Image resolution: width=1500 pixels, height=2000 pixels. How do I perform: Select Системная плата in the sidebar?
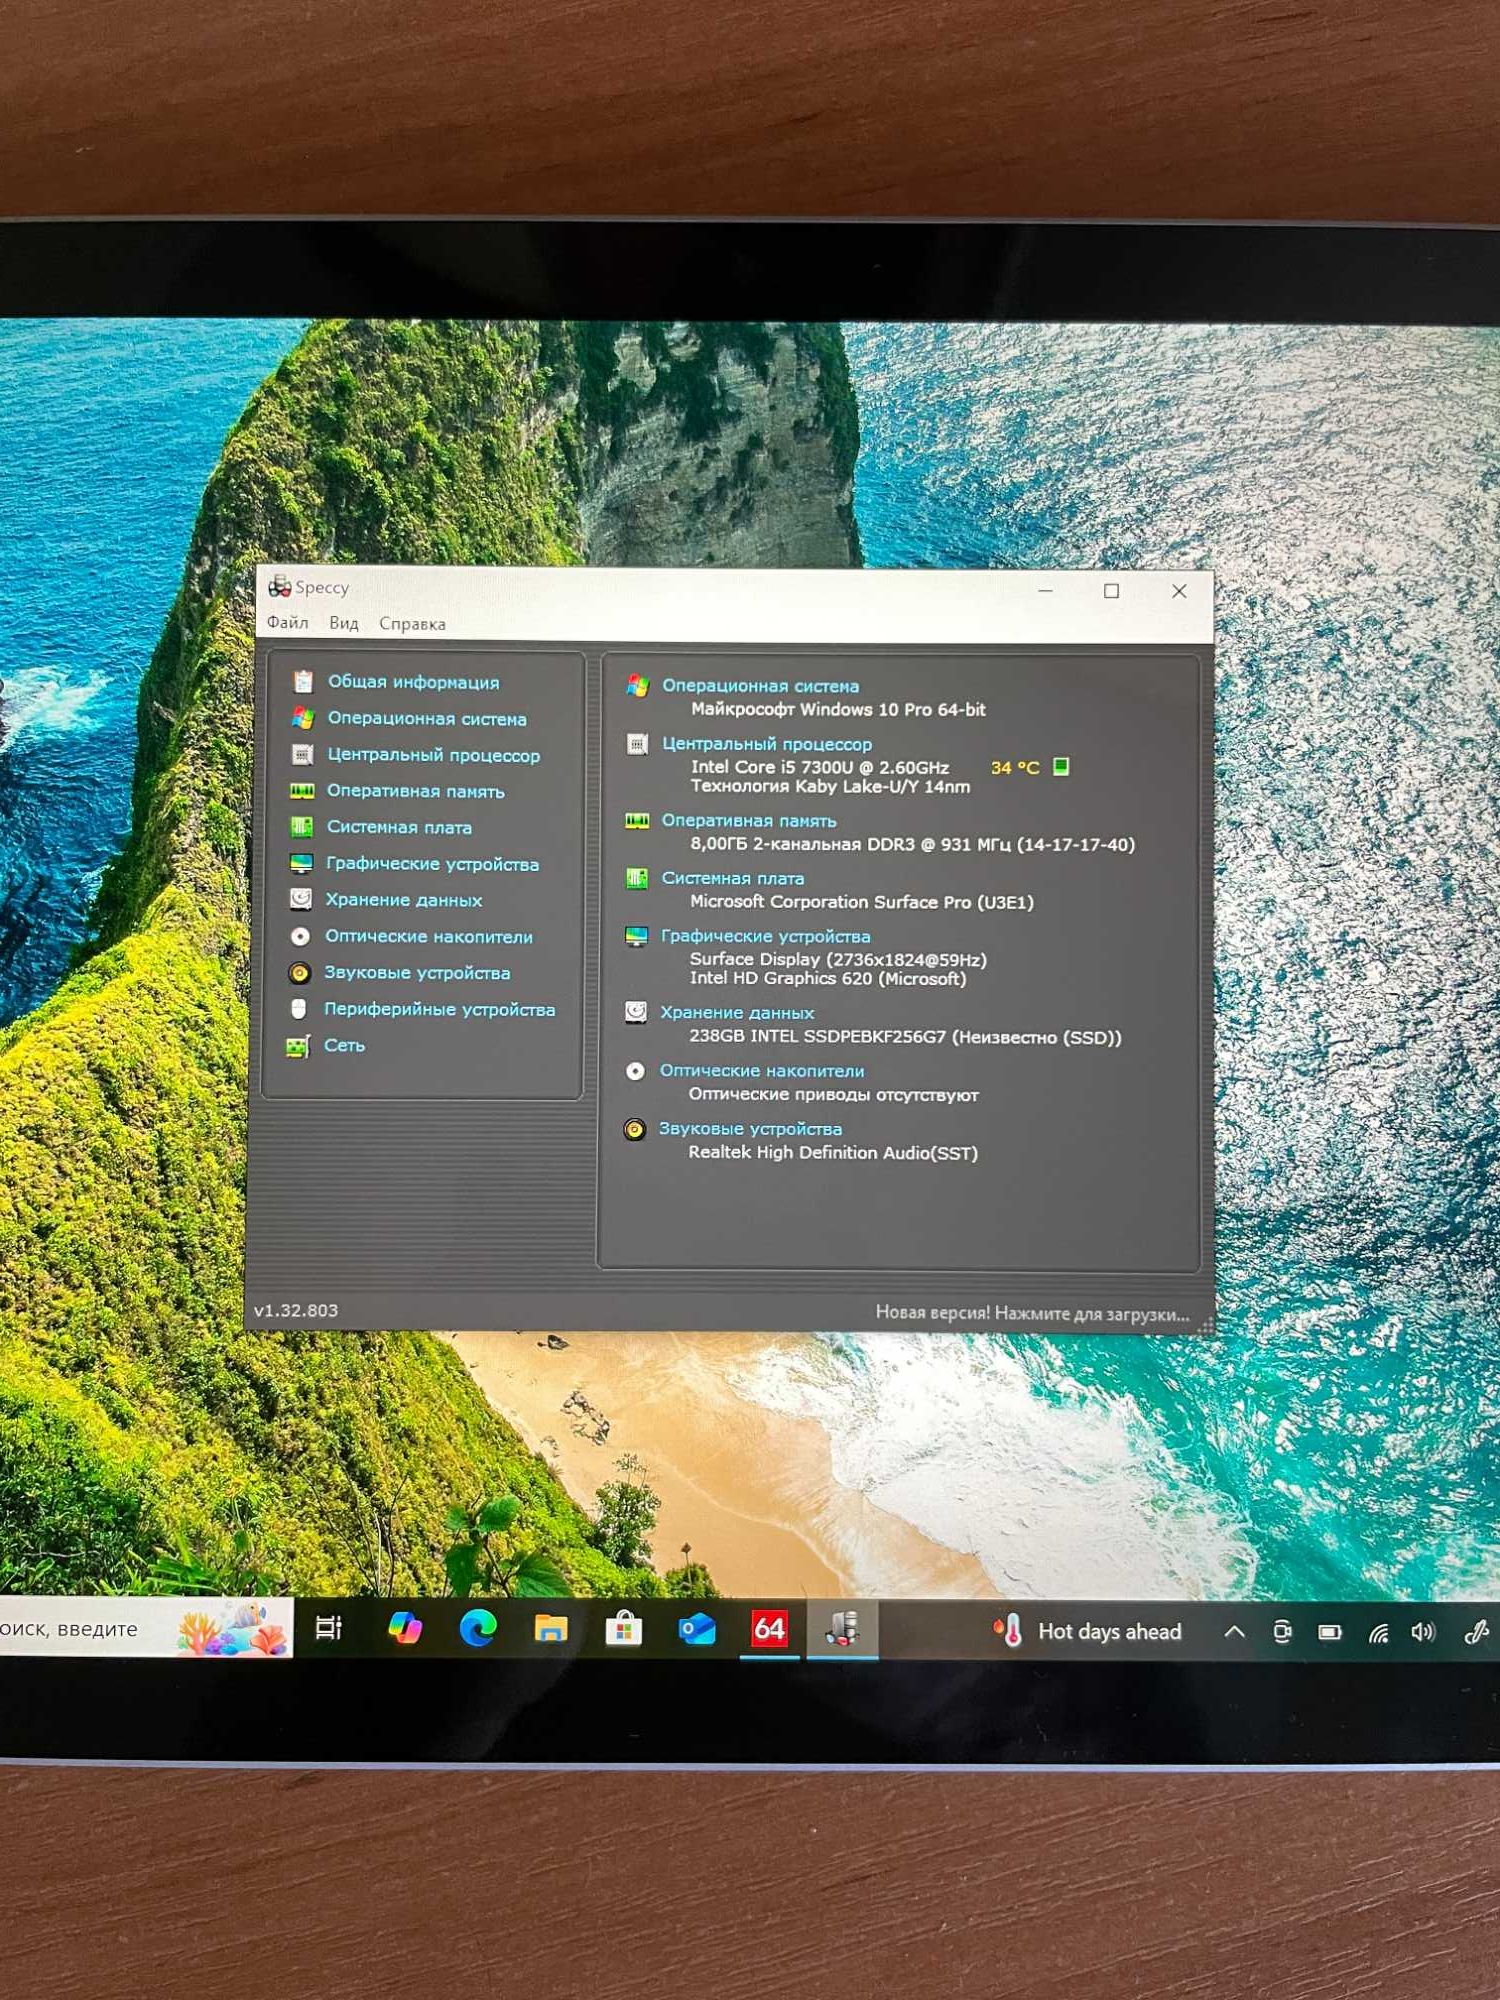coord(399,827)
